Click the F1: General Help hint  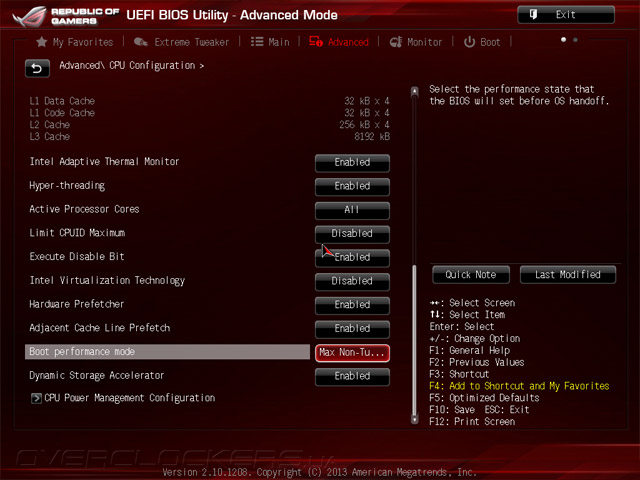(x=469, y=351)
